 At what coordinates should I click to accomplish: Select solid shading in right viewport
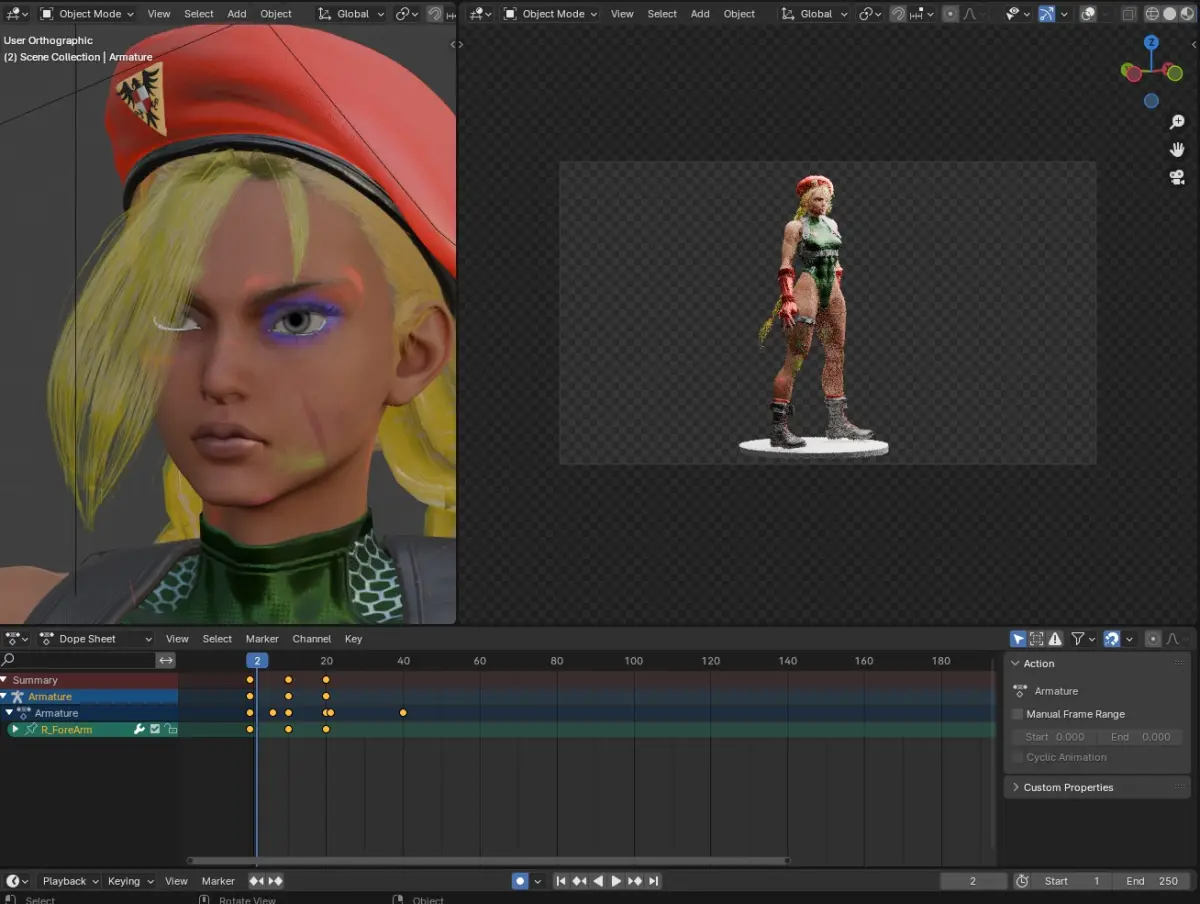pyautogui.click(x=1169, y=14)
